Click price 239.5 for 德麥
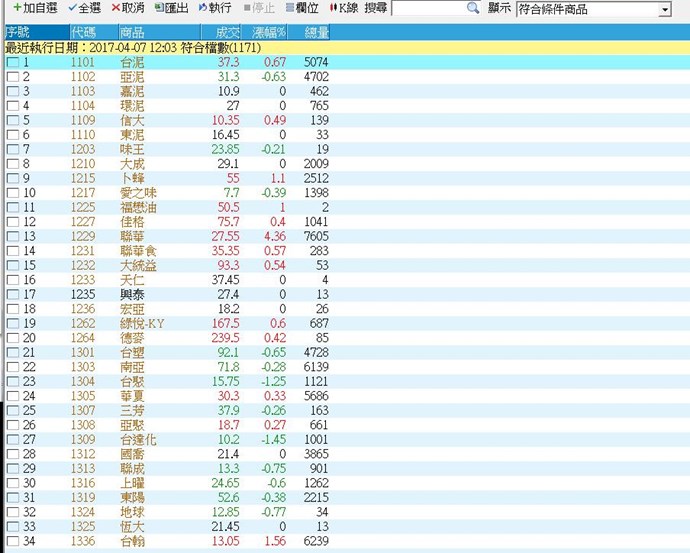The image size is (690, 553). coord(226,338)
